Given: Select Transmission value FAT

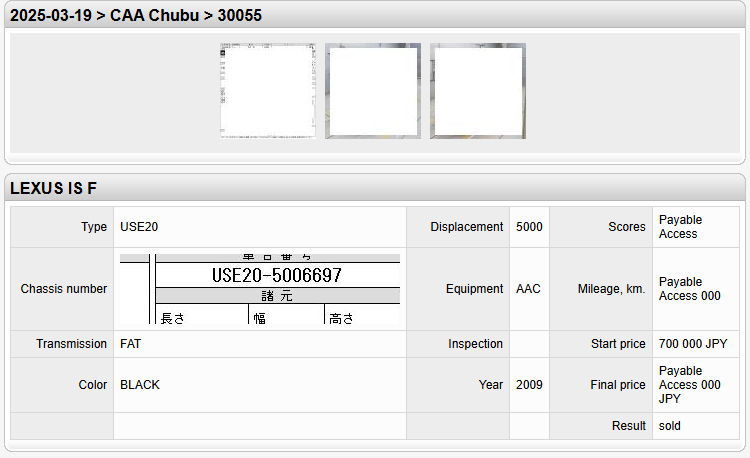Looking at the screenshot, I should tap(131, 344).
